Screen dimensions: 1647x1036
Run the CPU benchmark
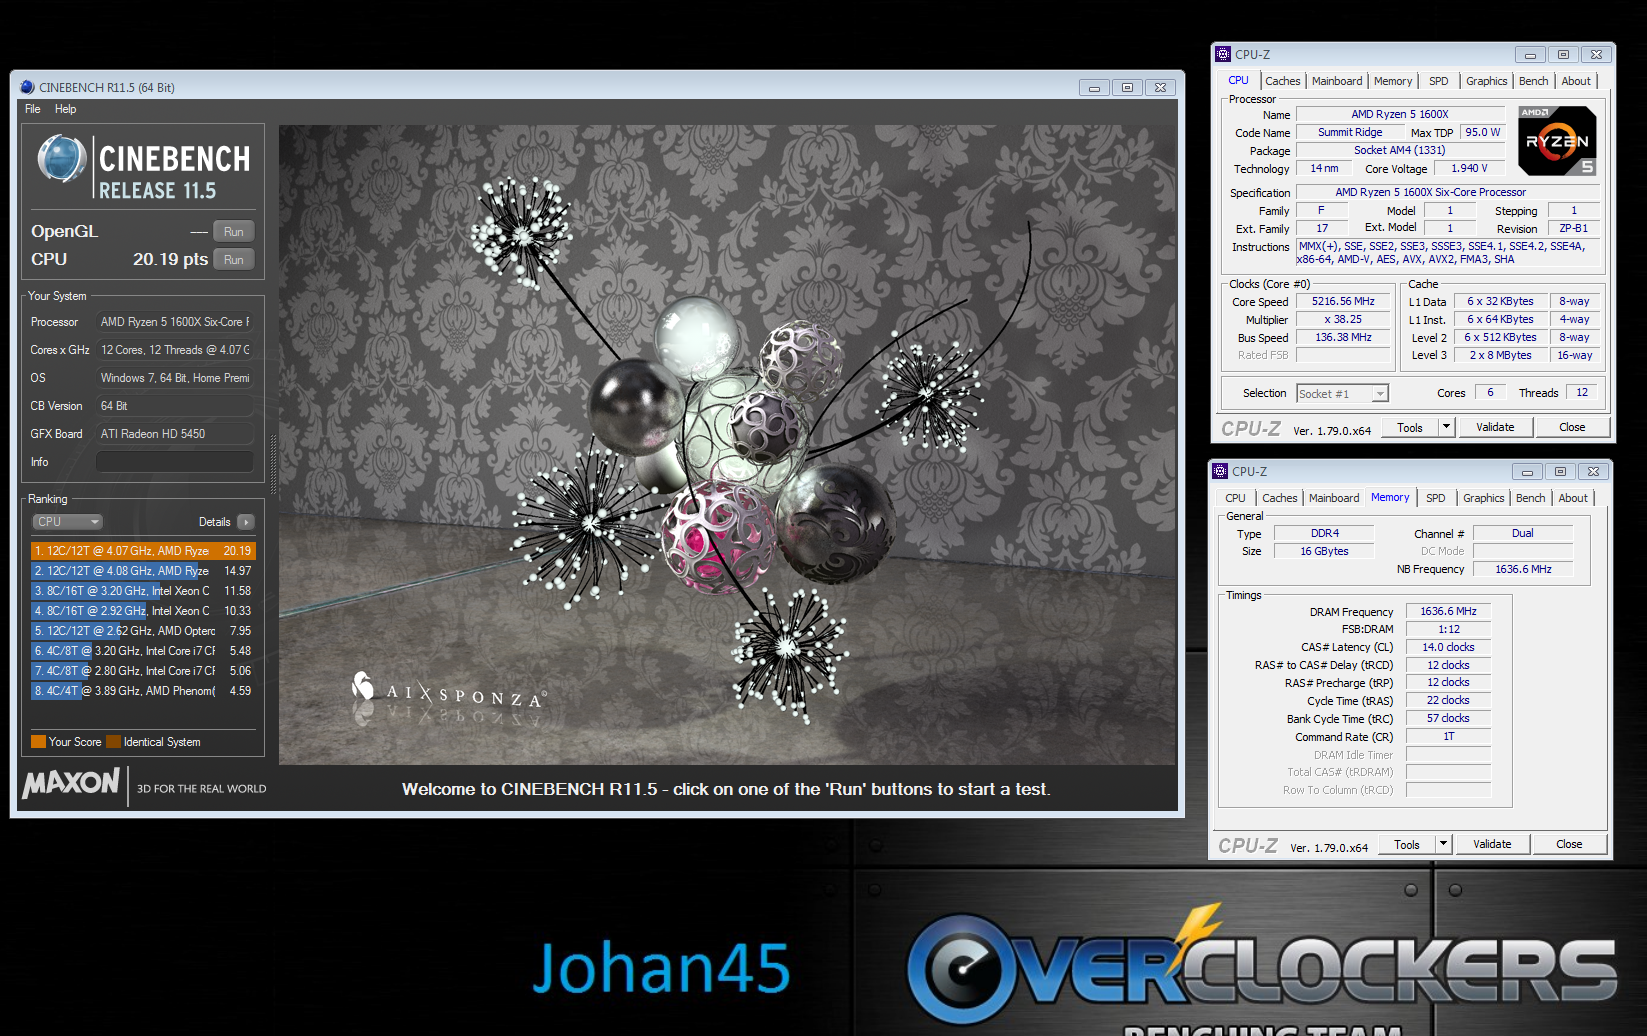coord(234,259)
